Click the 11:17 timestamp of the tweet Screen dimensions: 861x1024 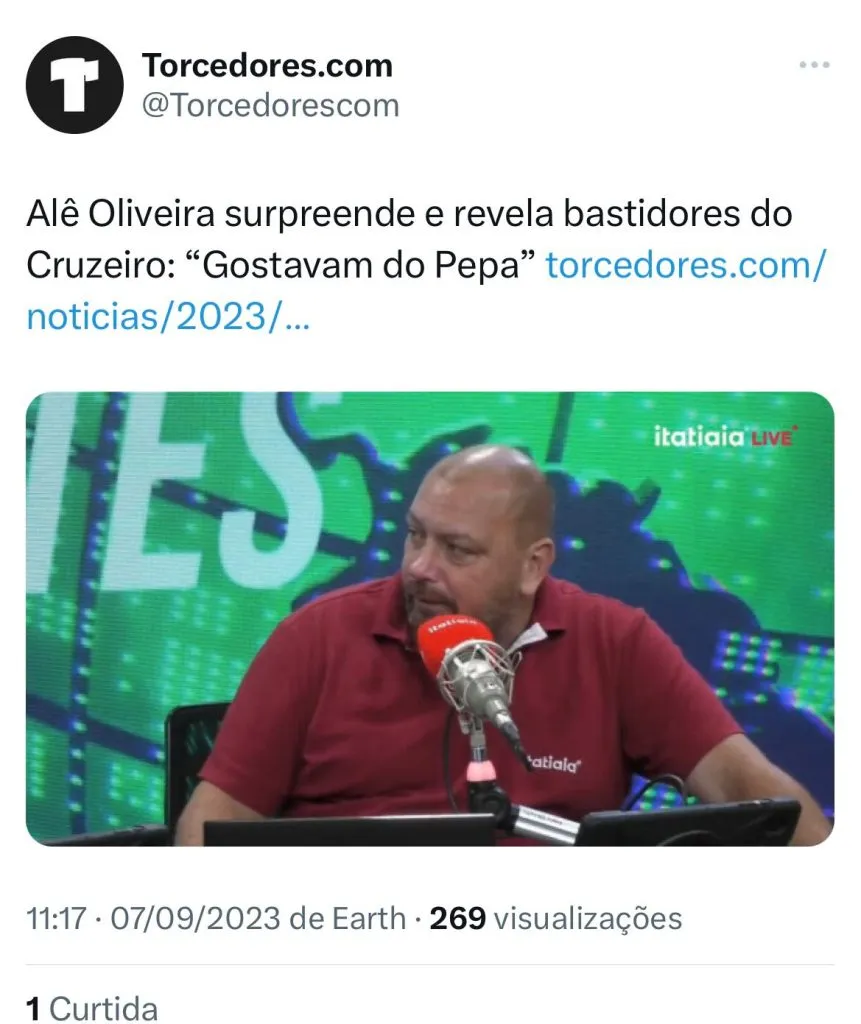[x=56, y=918]
